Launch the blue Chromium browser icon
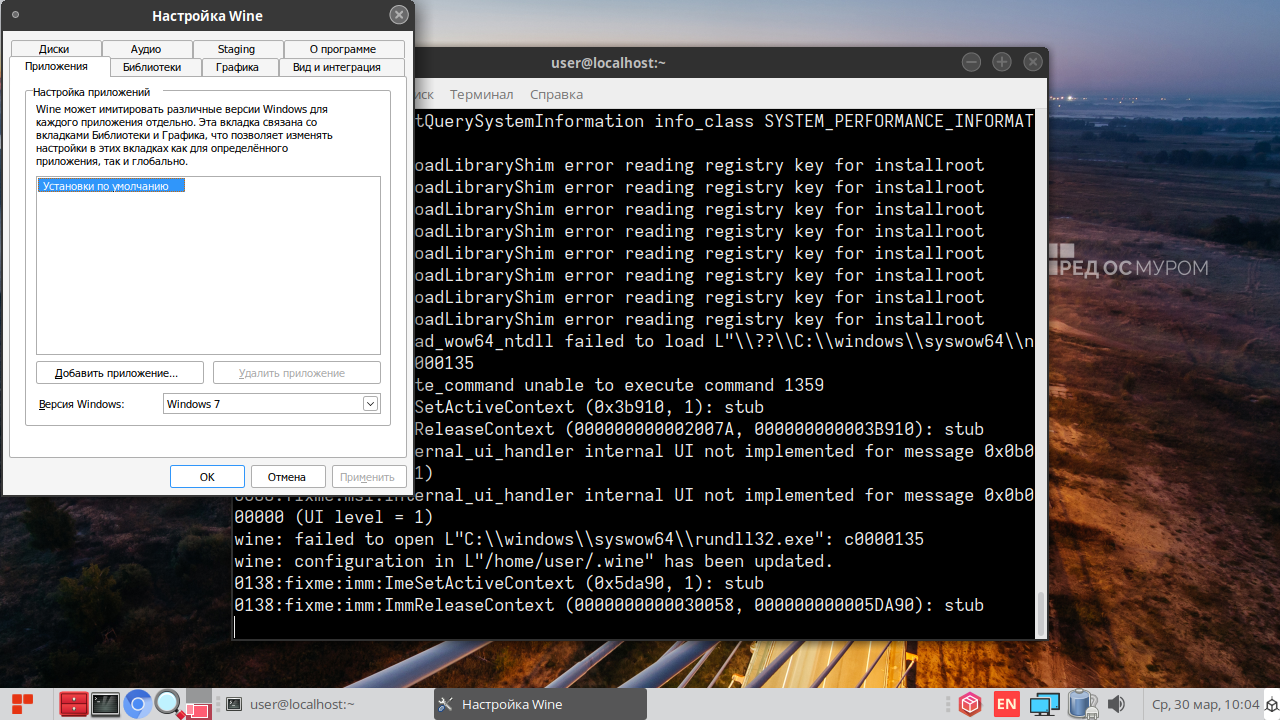 137,704
